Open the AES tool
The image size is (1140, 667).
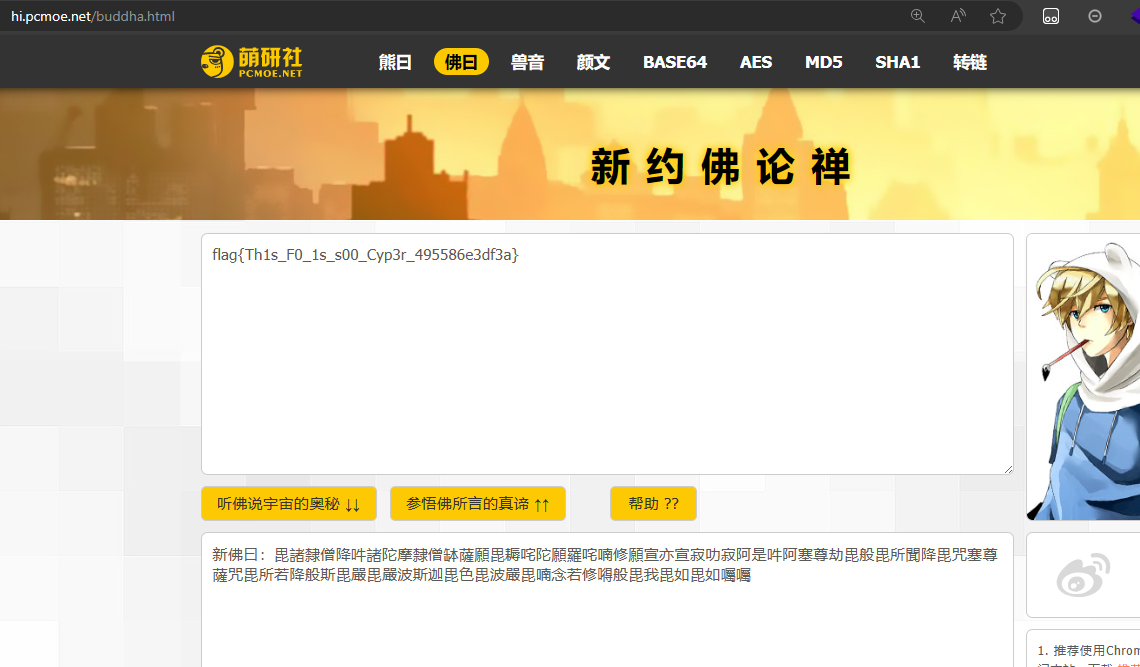point(756,63)
